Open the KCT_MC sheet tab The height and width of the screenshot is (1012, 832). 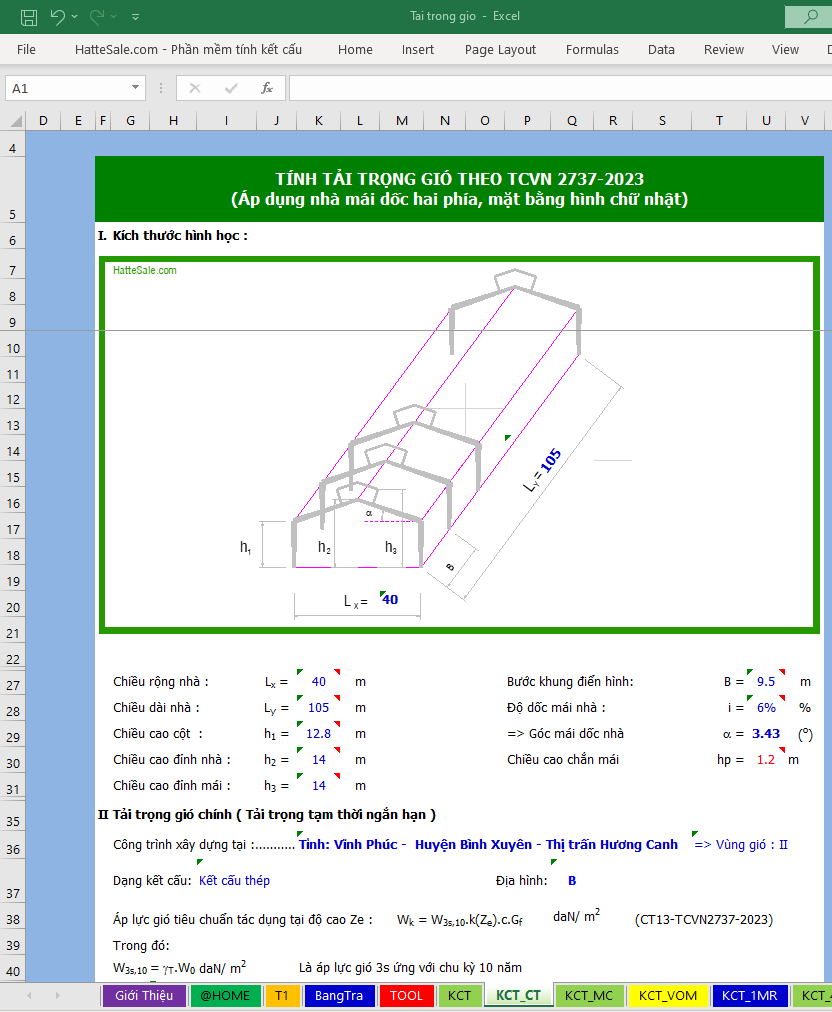tap(589, 996)
